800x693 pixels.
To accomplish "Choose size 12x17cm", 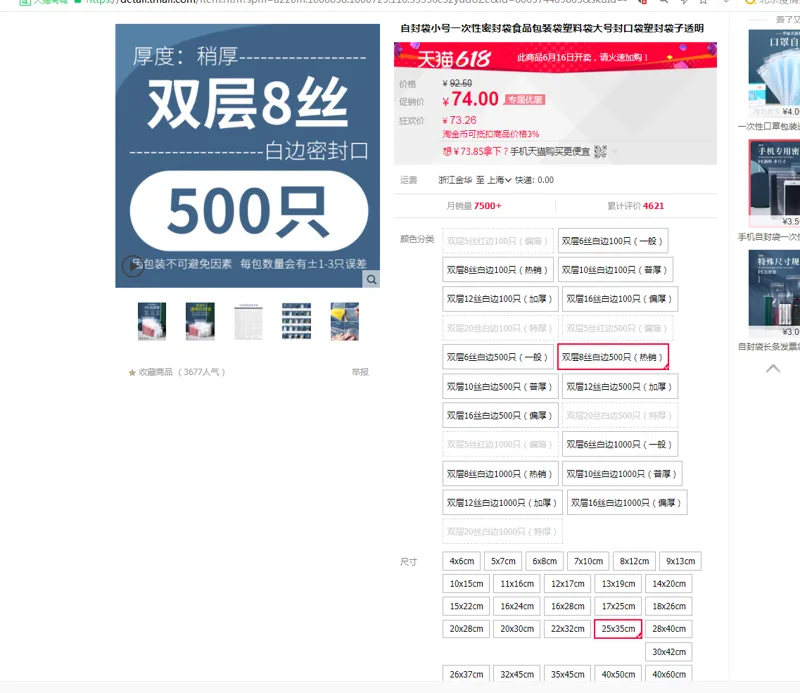I will point(567,584).
